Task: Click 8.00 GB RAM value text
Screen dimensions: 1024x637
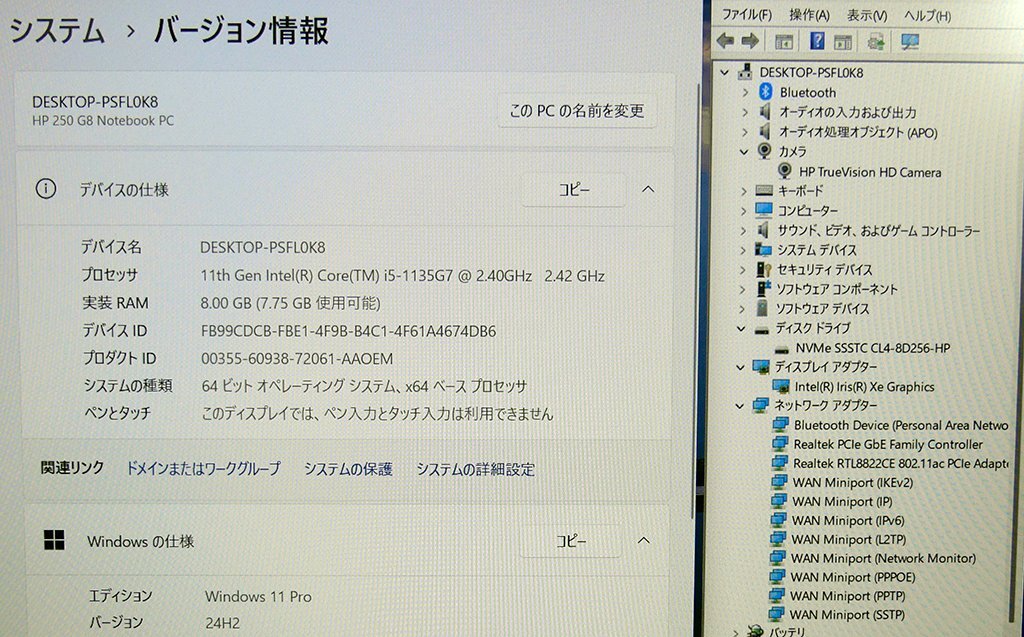Action: (x=291, y=303)
